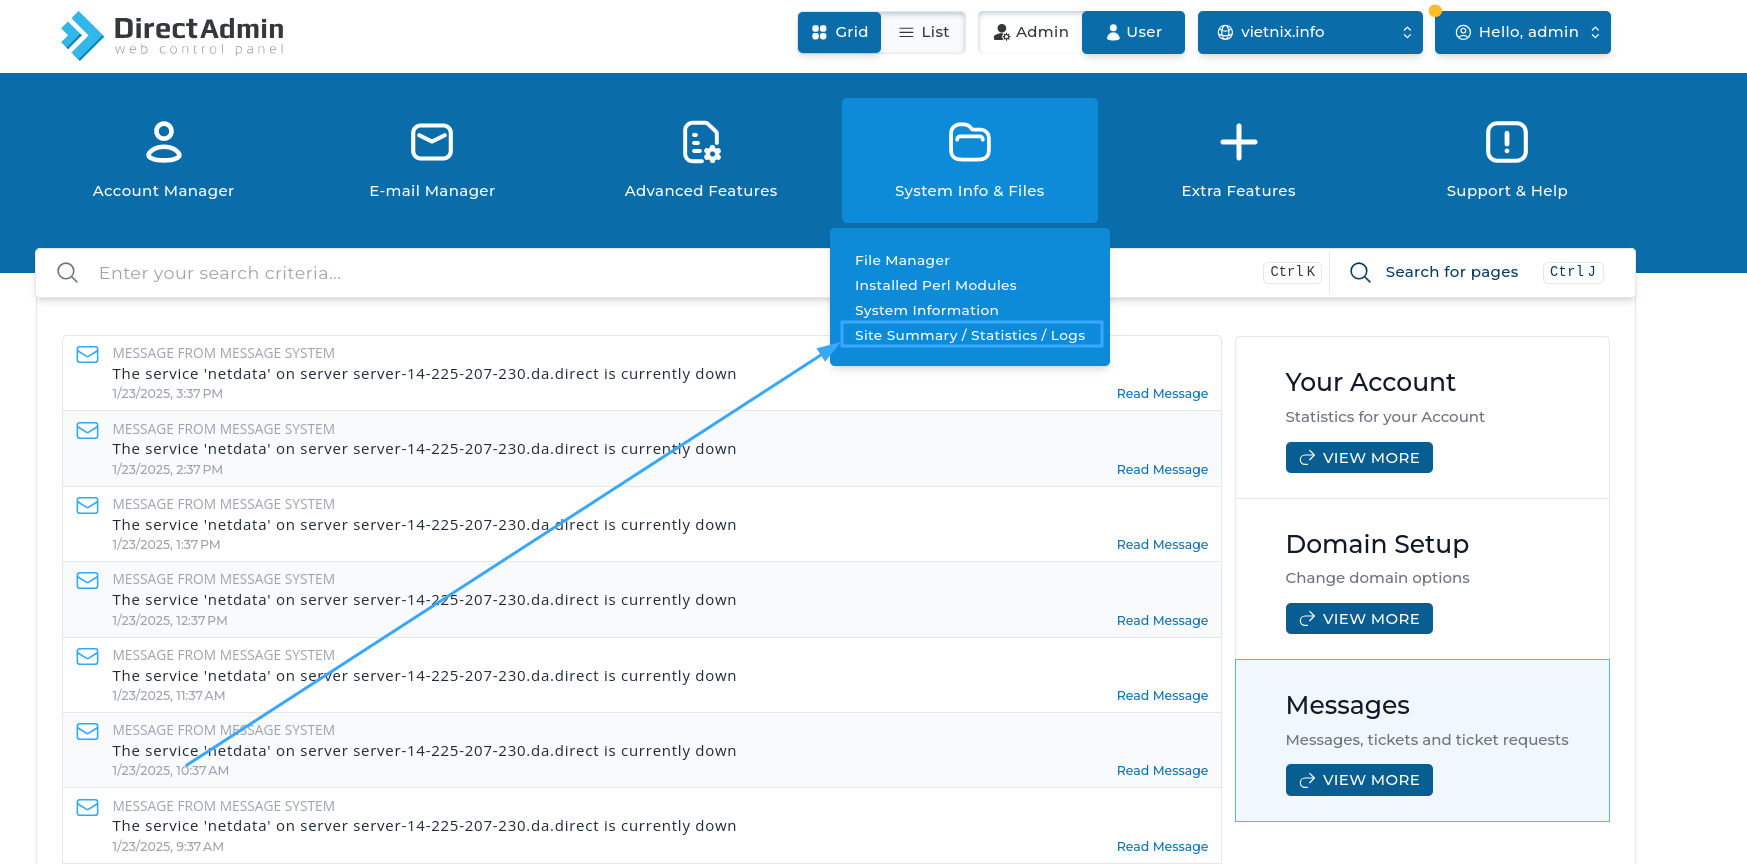Click the 1/23/2025, 3:37 PM timestamp
Image resolution: width=1747 pixels, height=864 pixels.
(x=167, y=394)
